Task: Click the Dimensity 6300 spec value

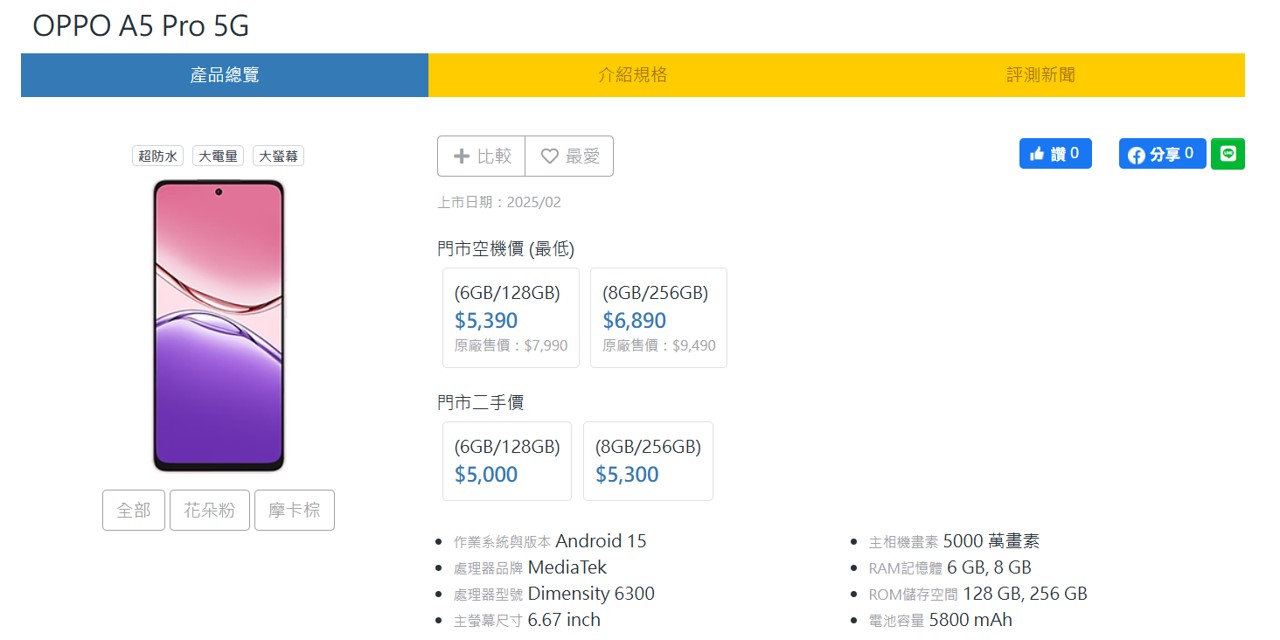Action: (591, 594)
